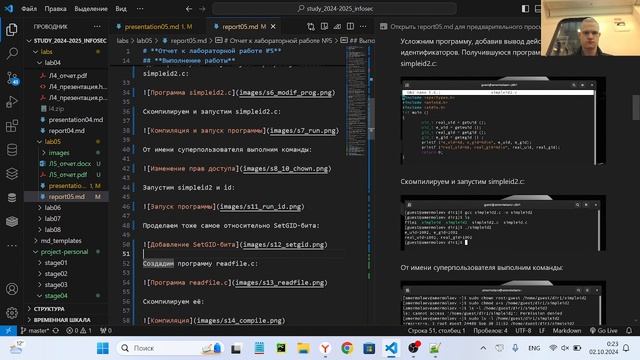Open report04.md in explorer

click(x=66, y=131)
